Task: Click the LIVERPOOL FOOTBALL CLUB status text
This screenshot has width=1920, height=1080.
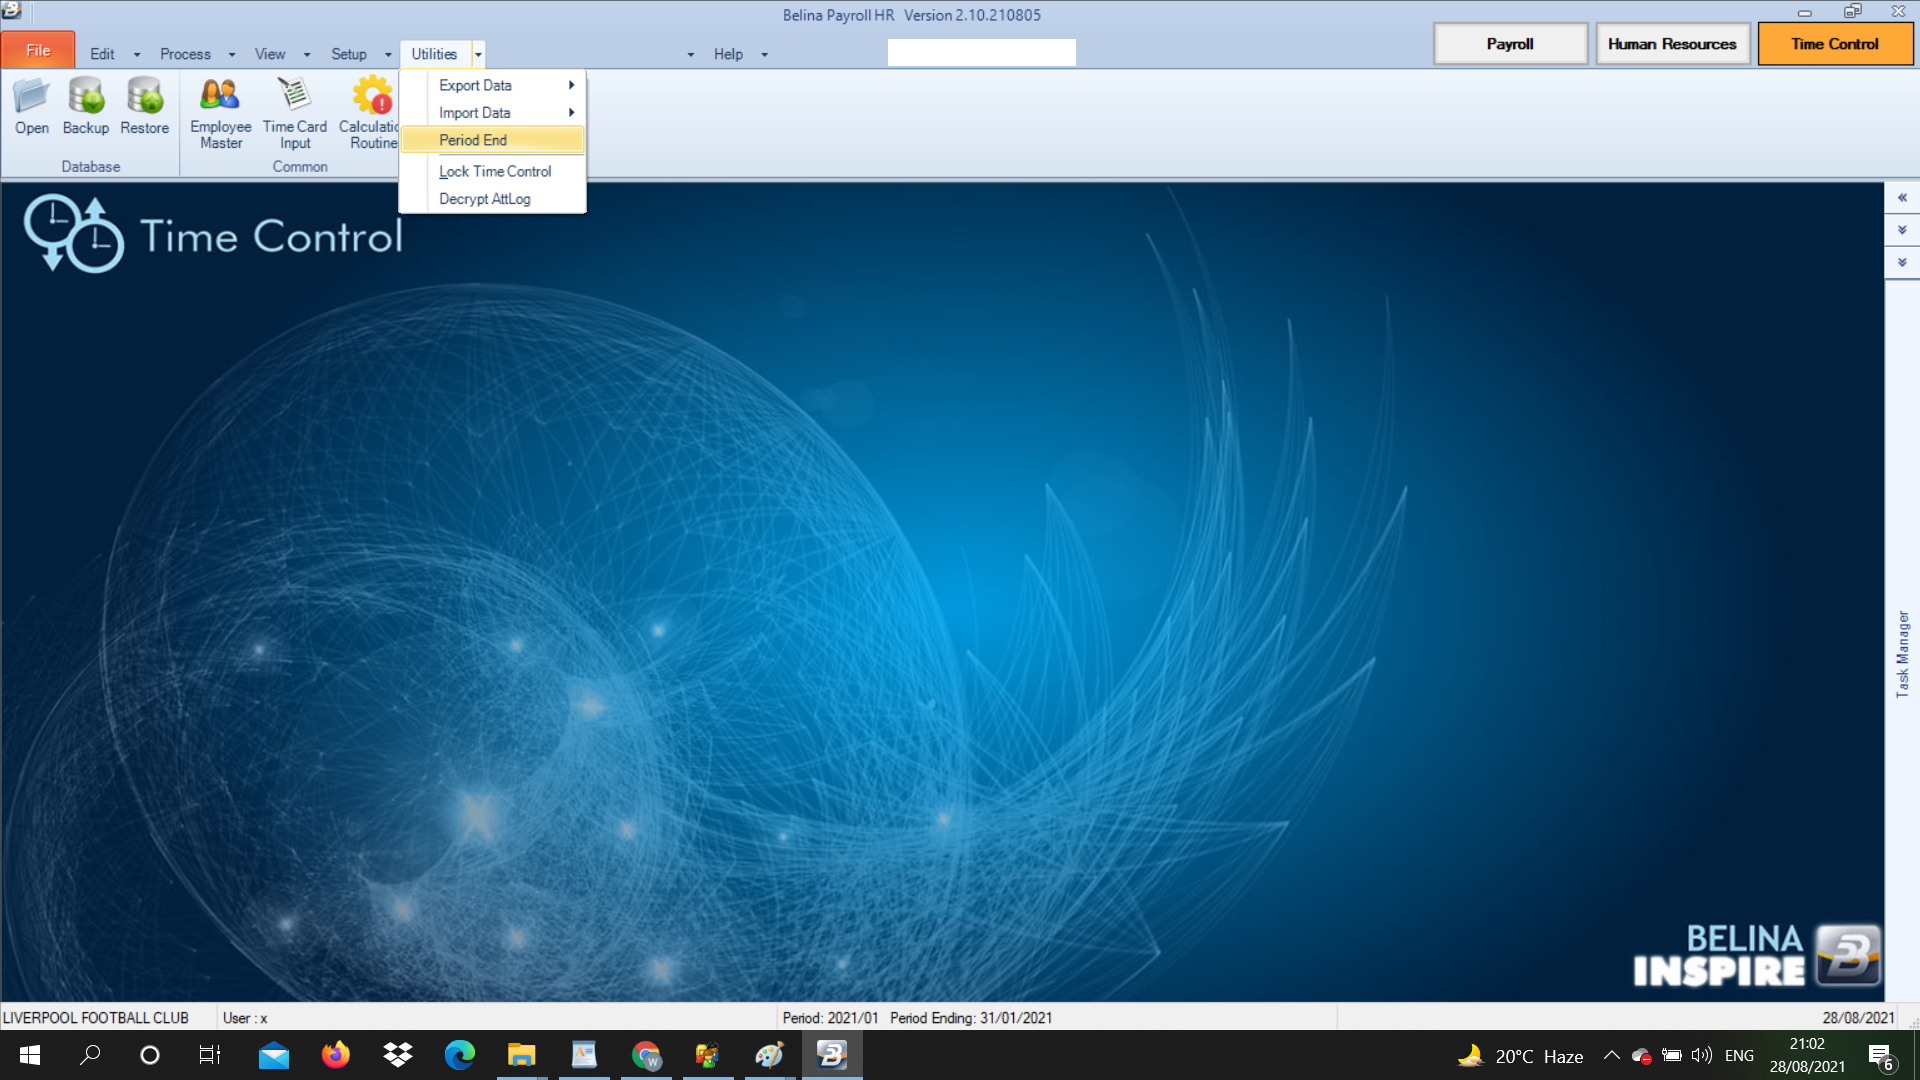Action: pos(96,1018)
